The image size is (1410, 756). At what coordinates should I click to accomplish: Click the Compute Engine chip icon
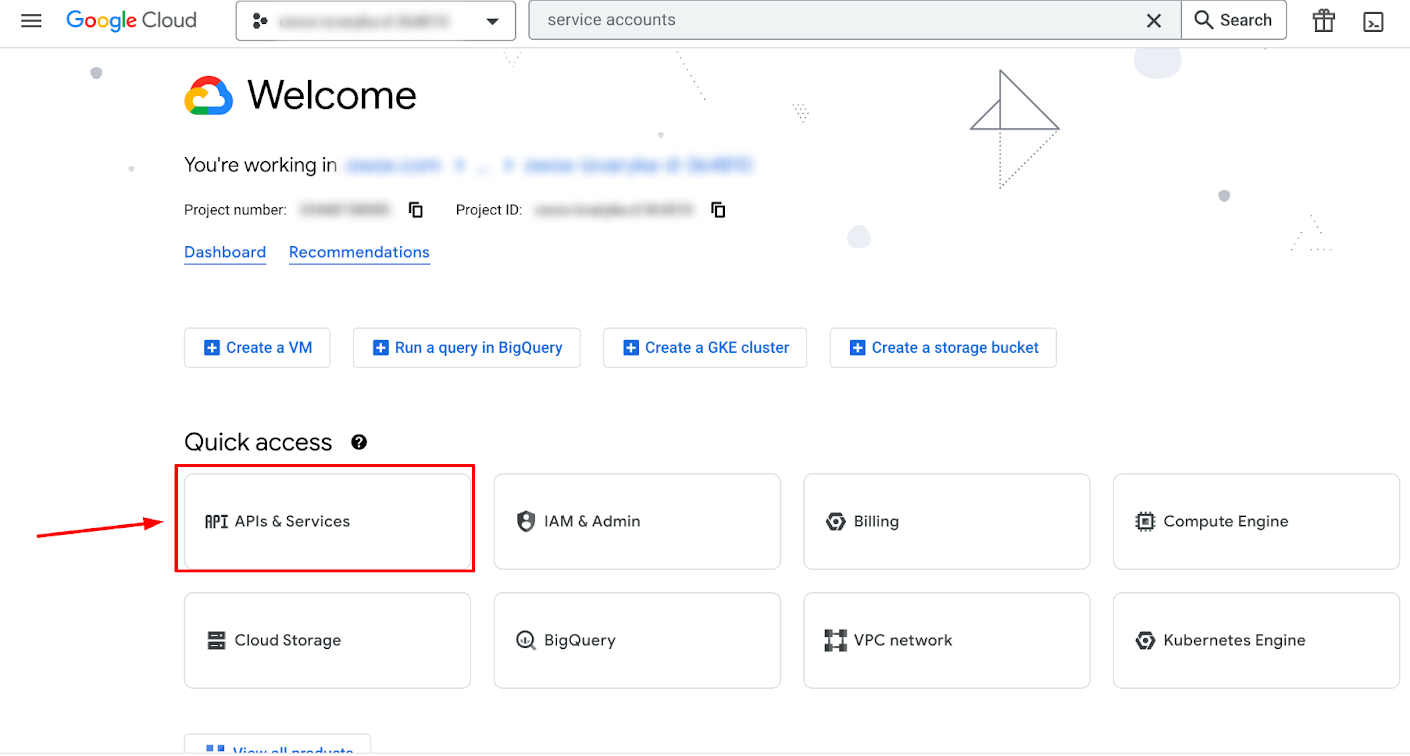point(1145,521)
